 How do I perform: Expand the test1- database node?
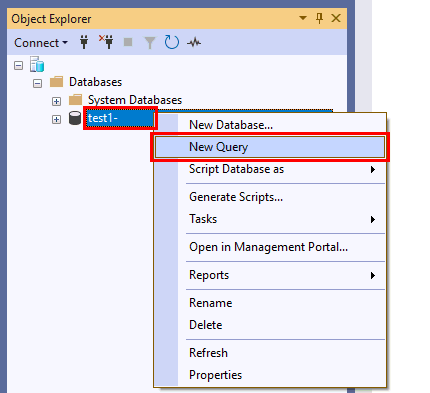tap(56, 119)
